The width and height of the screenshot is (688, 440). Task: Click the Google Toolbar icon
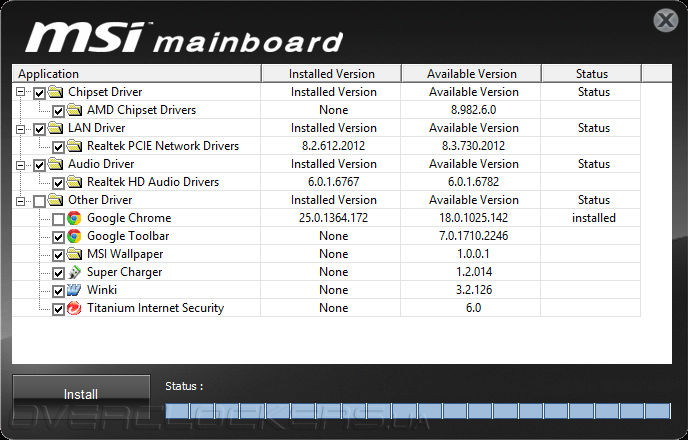pyautogui.click(x=74, y=236)
